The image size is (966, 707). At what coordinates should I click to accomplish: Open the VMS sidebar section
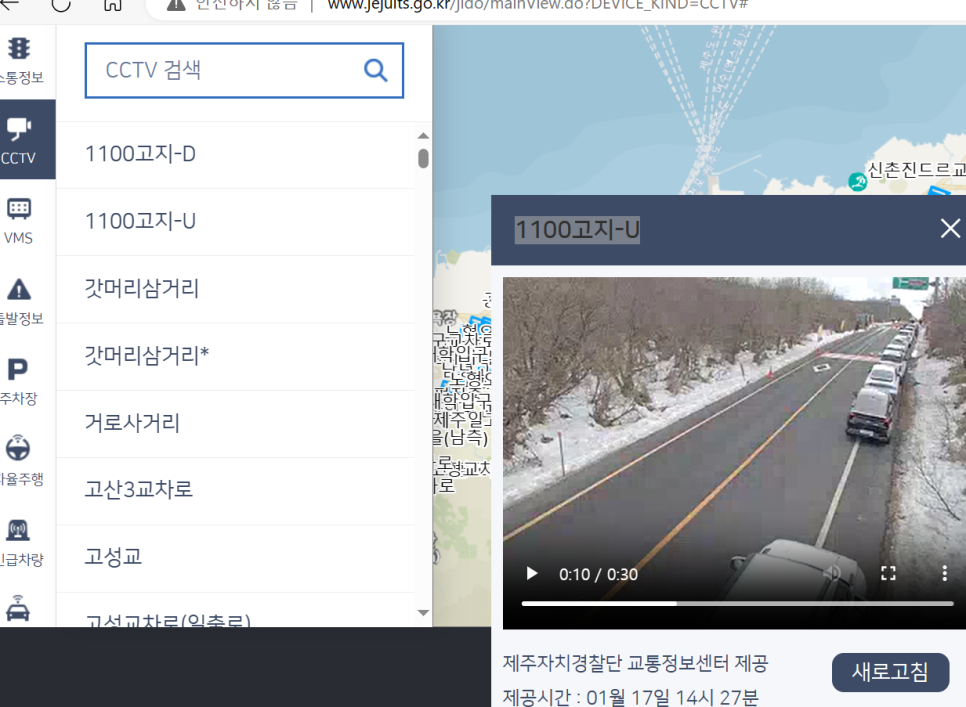point(18,221)
